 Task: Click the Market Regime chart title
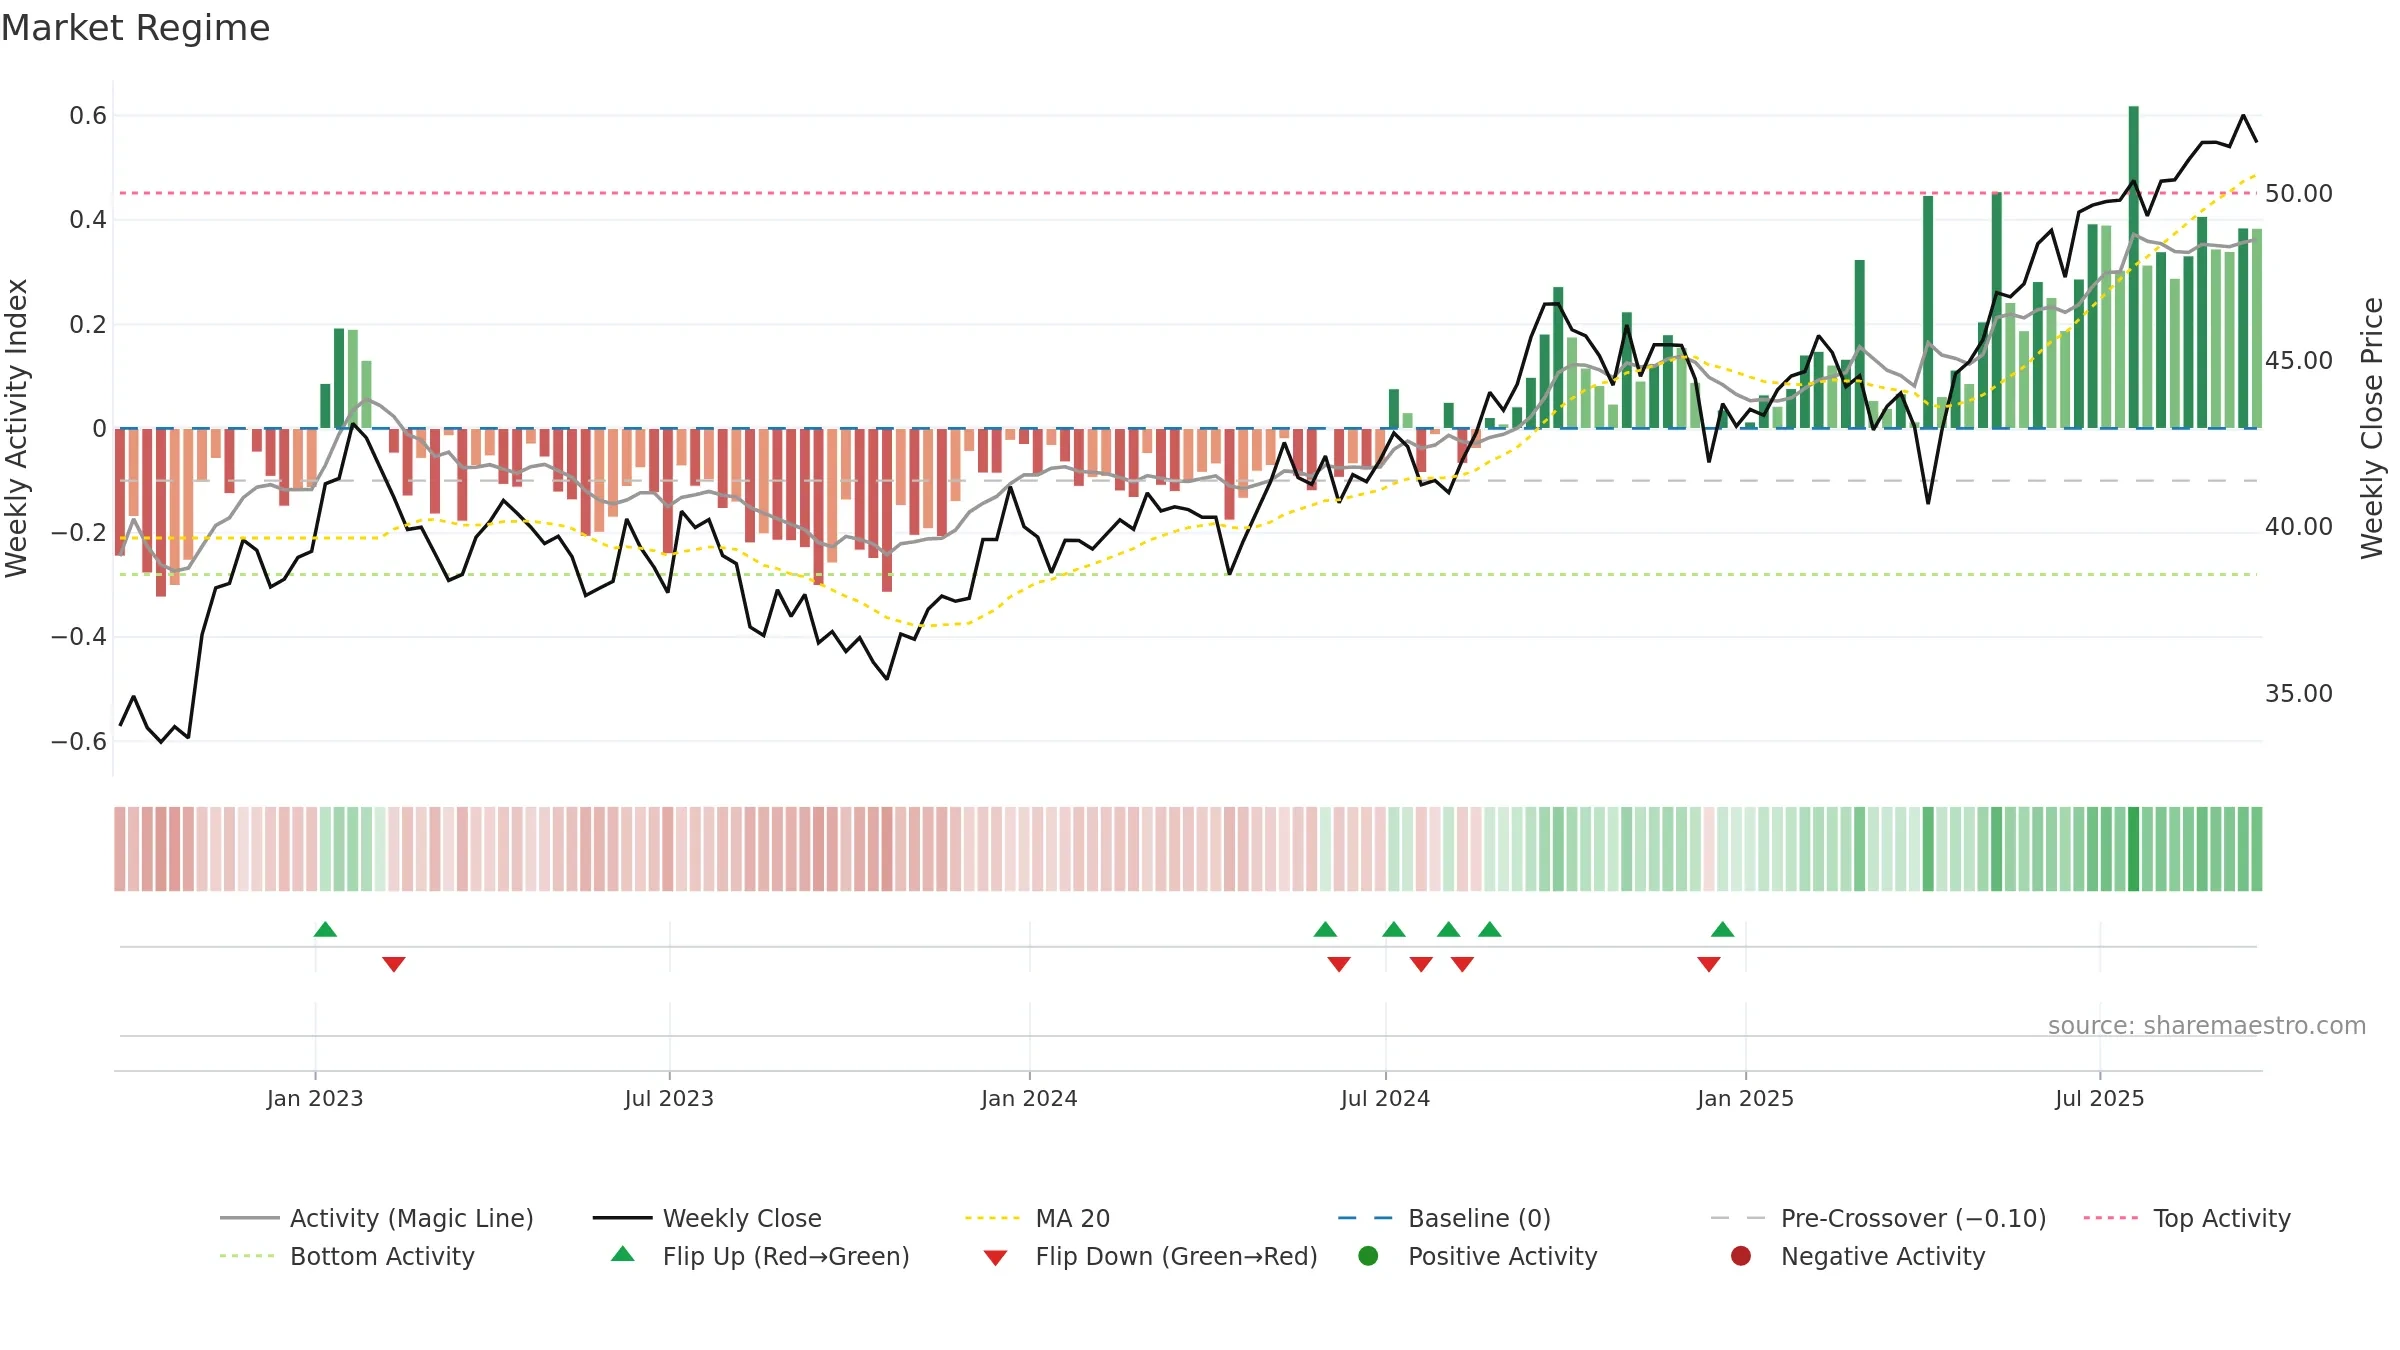(x=135, y=28)
